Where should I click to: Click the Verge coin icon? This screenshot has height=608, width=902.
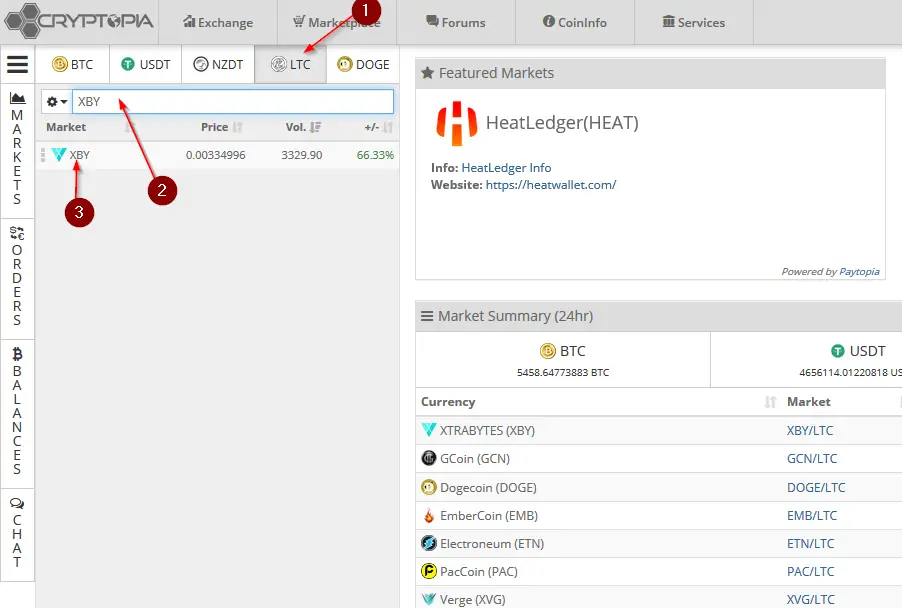429,599
